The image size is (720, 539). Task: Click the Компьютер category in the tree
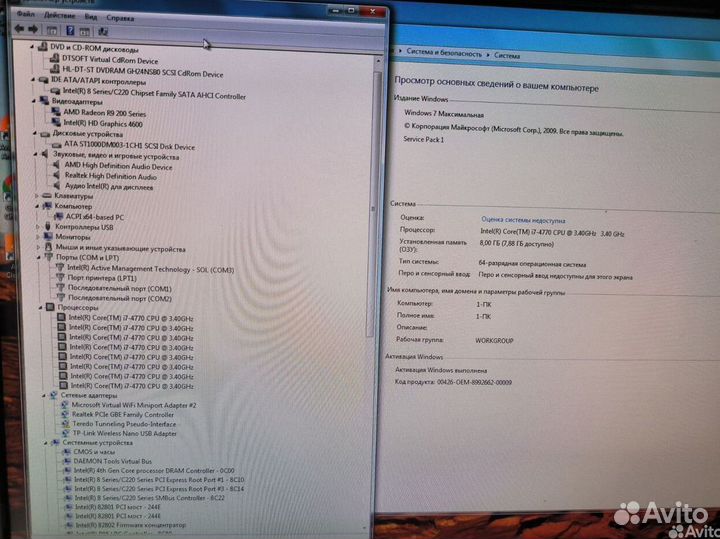click(73, 206)
